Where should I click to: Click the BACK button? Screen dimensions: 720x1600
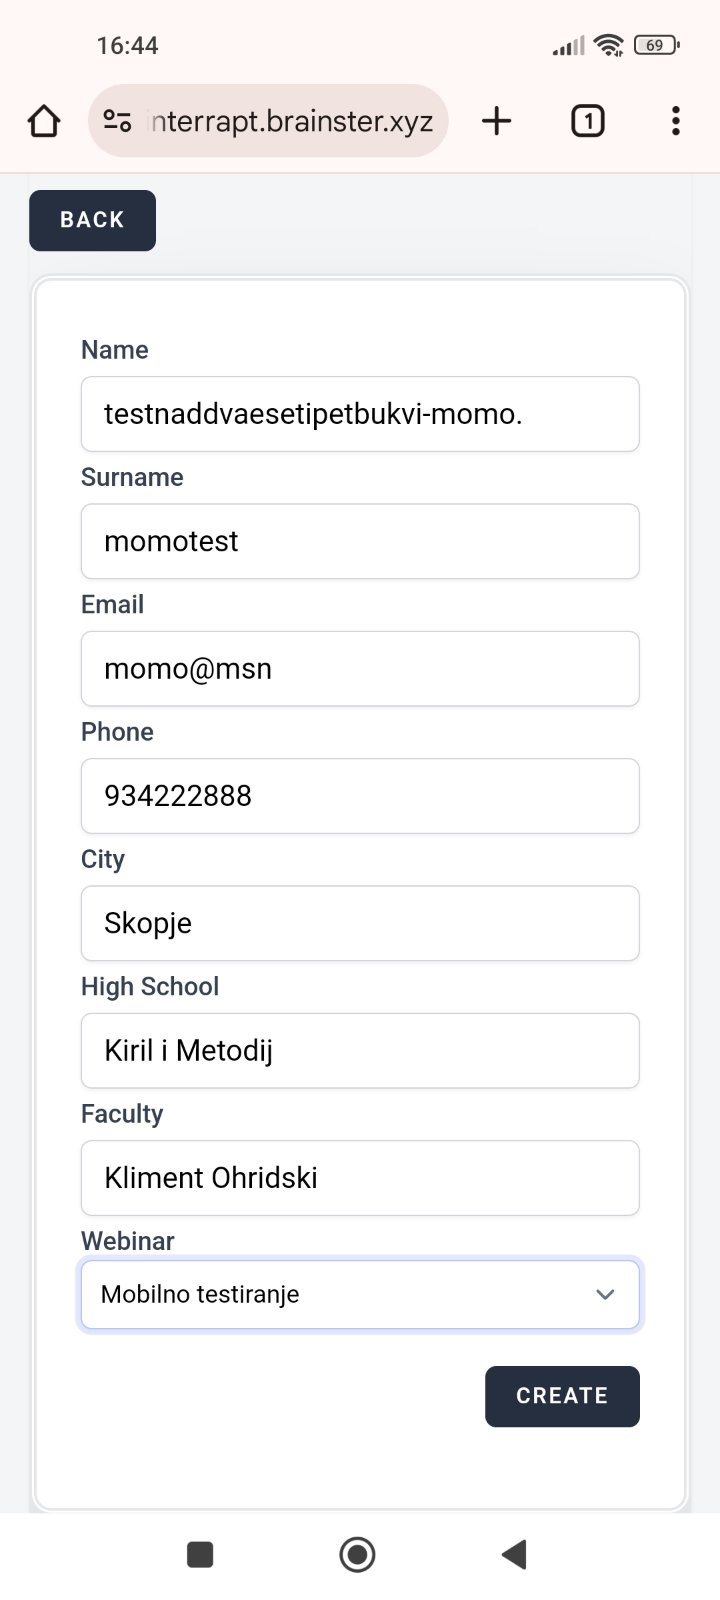tap(92, 220)
